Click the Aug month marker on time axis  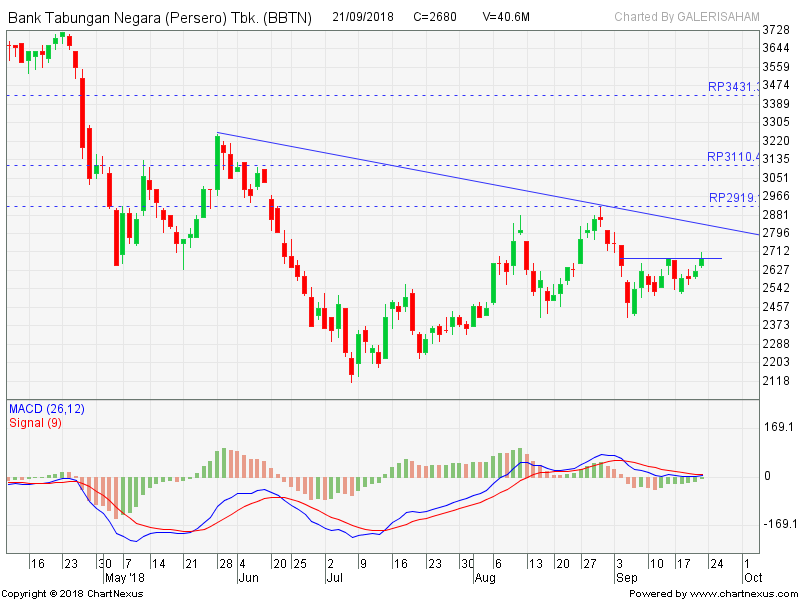pos(484,577)
